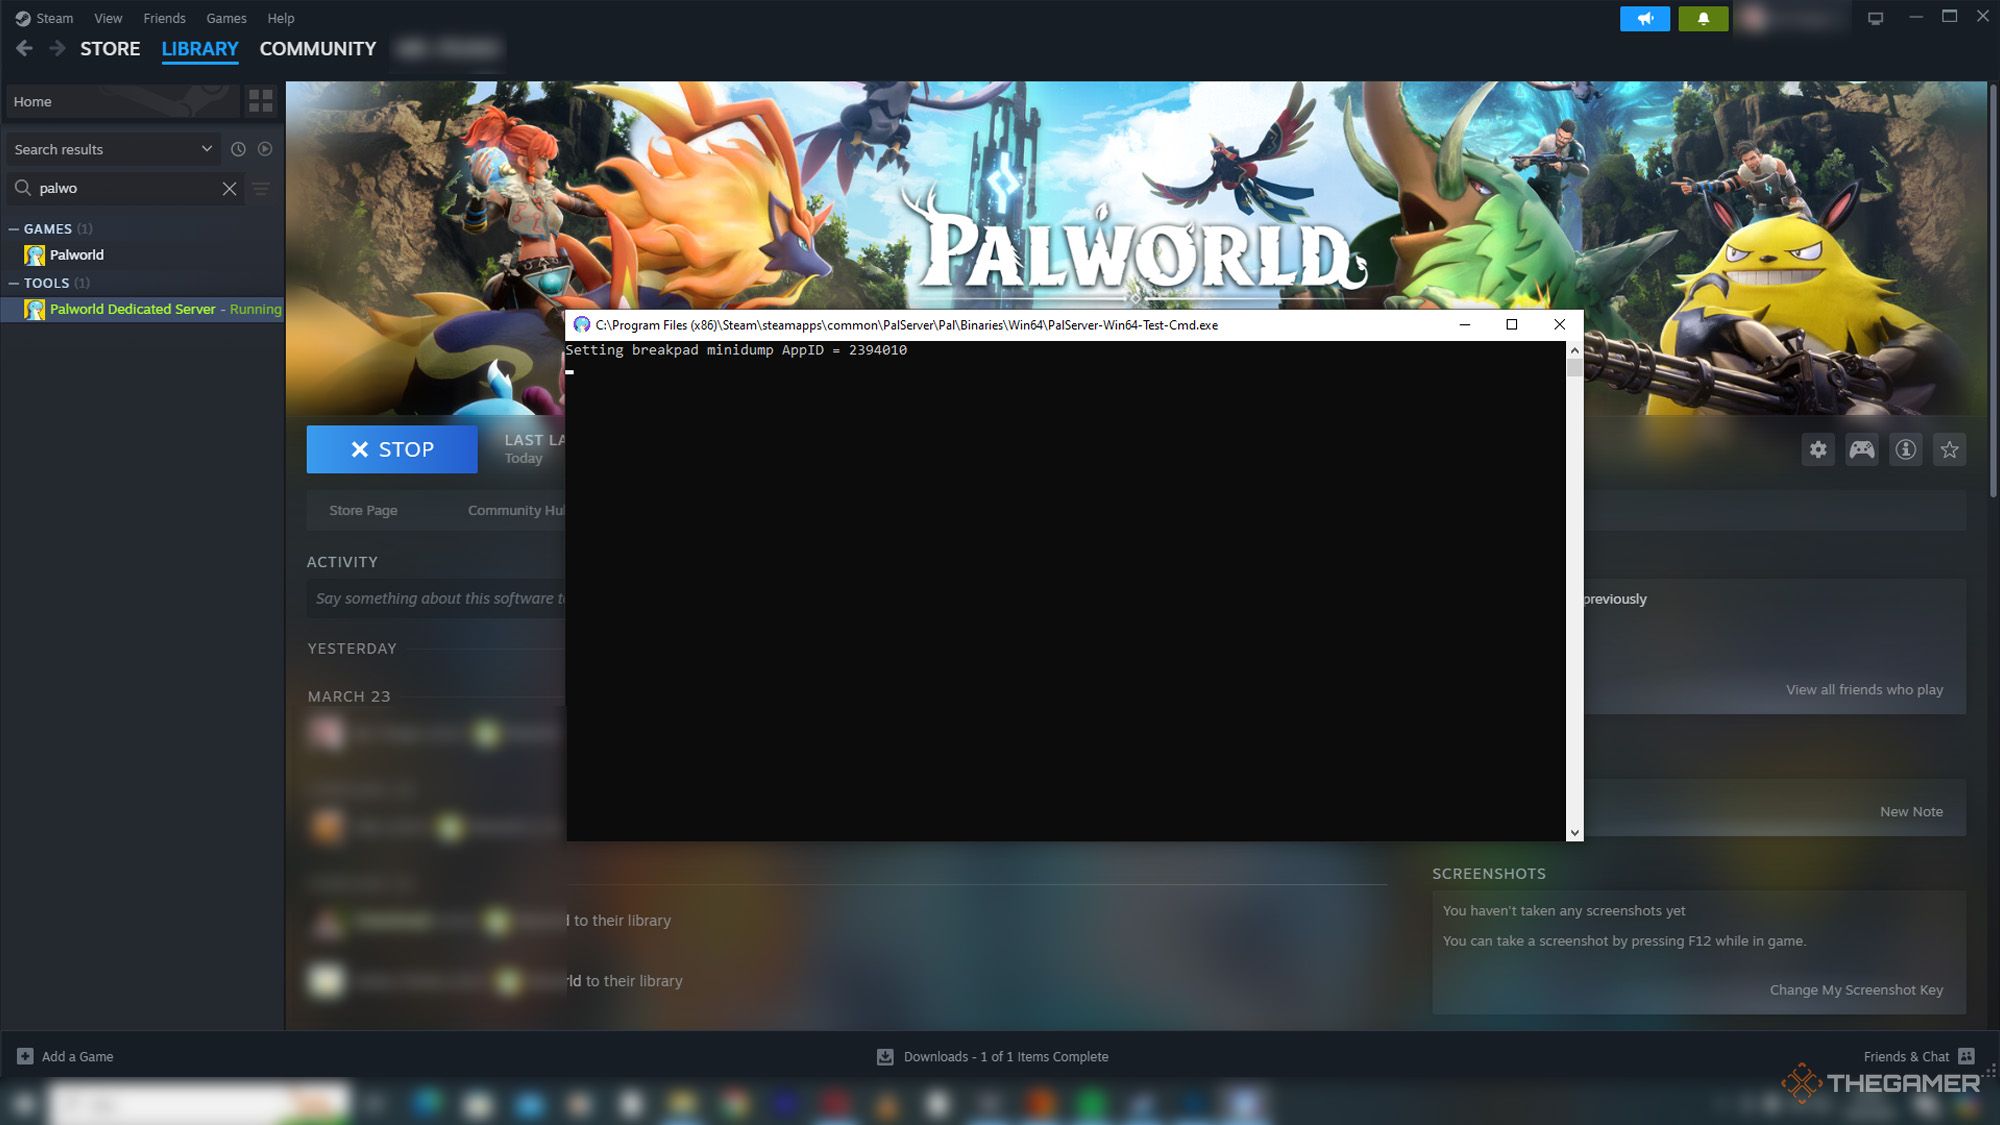Click the blue announcements megaphone button

[1645, 18]
